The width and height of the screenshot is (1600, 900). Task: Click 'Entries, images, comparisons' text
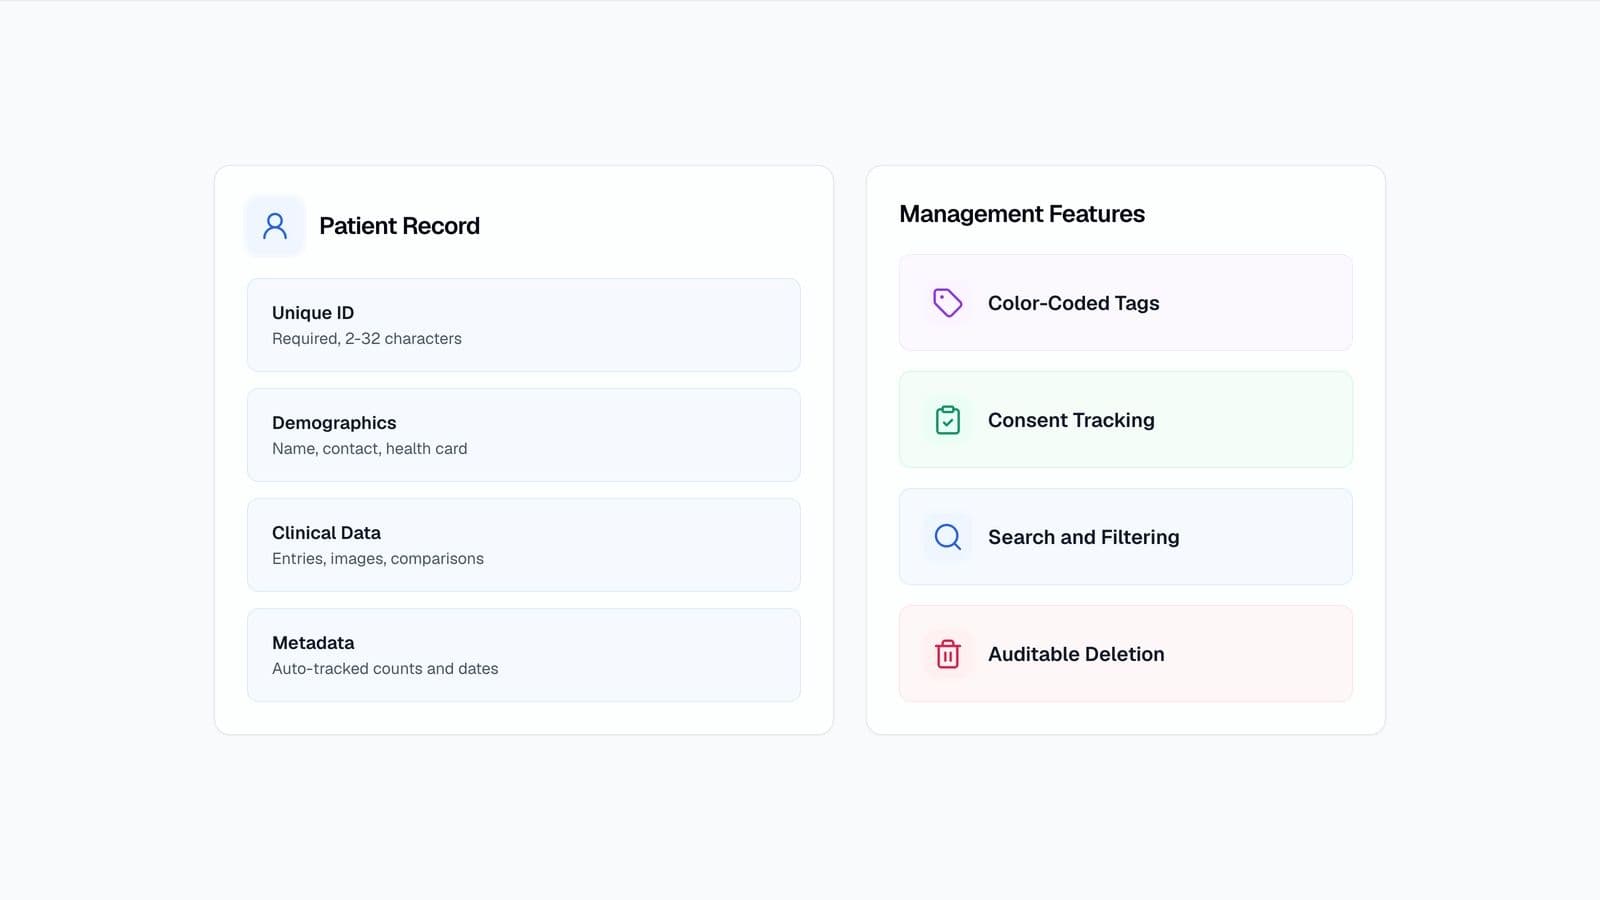click(x=378, y=559)
